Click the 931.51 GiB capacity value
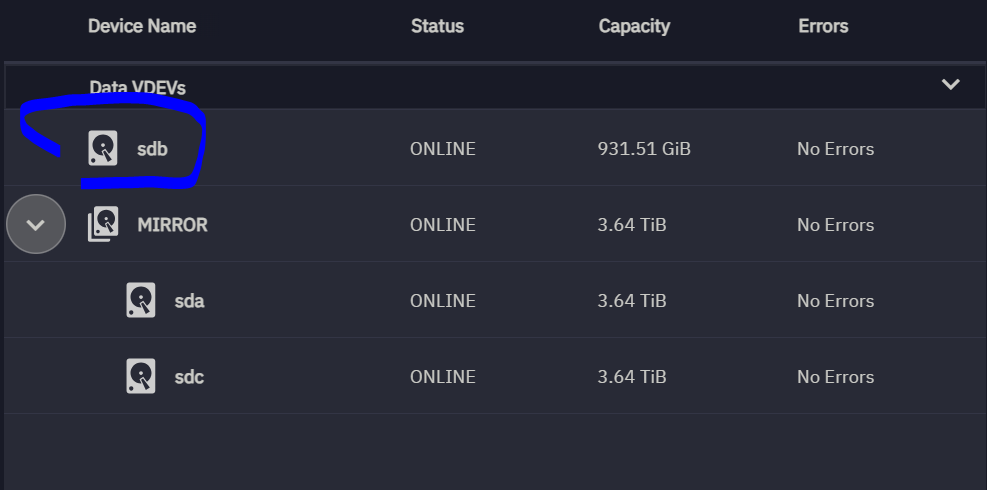 click(x=644, y=149)
